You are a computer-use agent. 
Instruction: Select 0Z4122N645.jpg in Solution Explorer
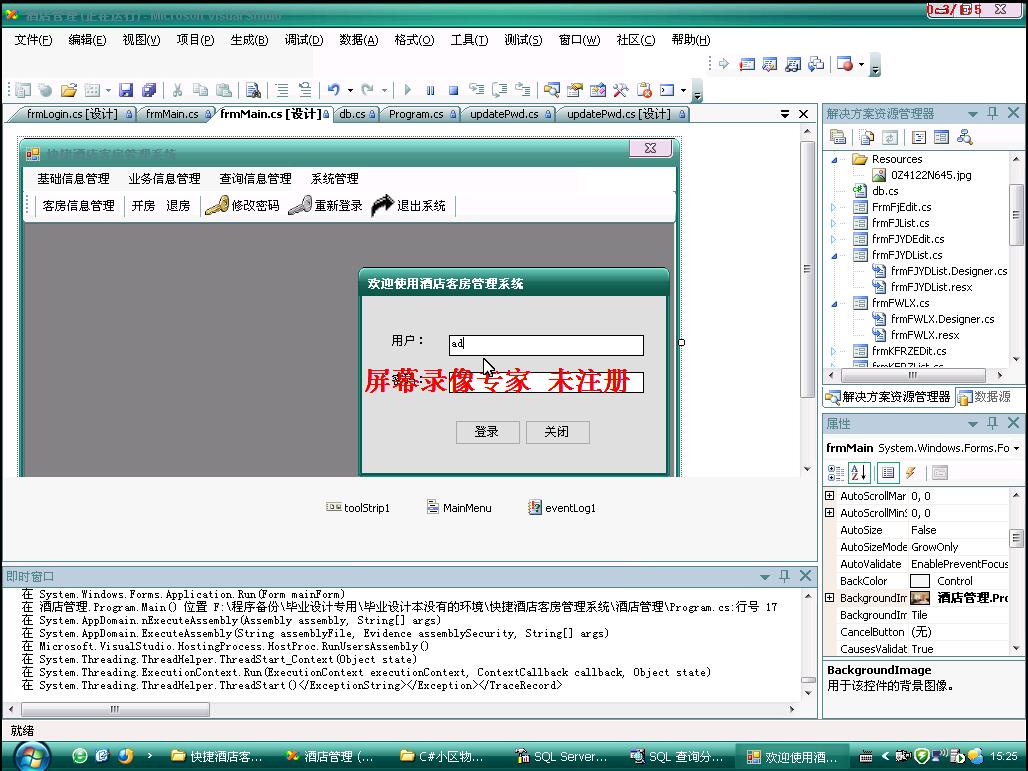coord(930,175)
